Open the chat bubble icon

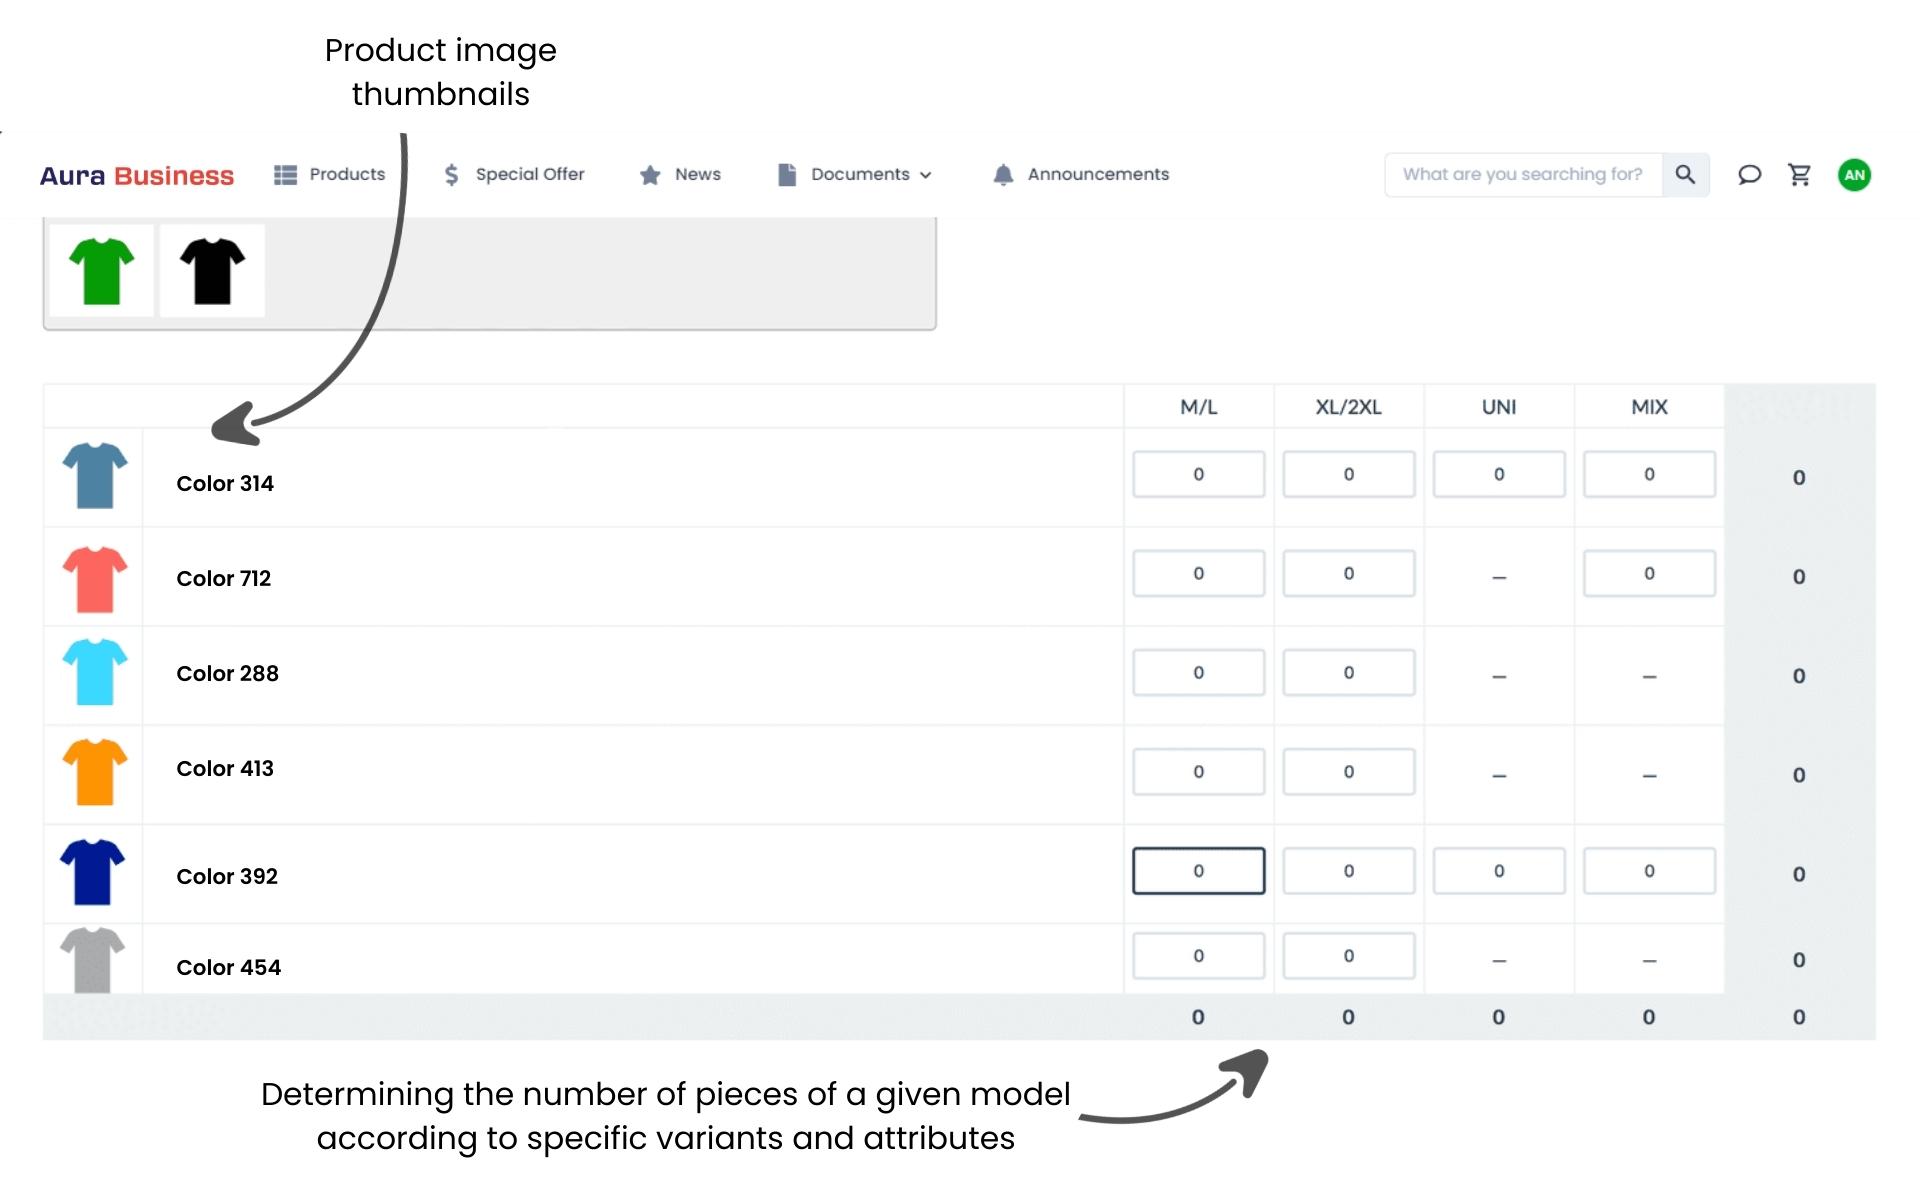(x=1749, y=174)
